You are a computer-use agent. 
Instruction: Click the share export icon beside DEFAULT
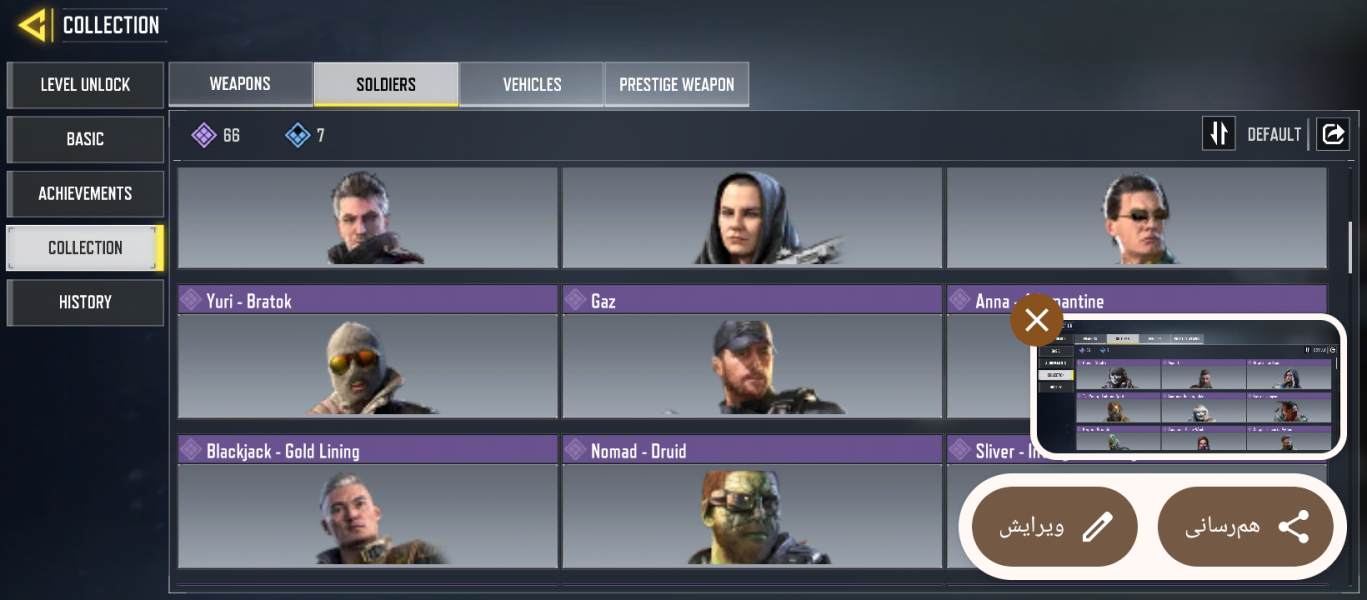[x=1333, y=134]
